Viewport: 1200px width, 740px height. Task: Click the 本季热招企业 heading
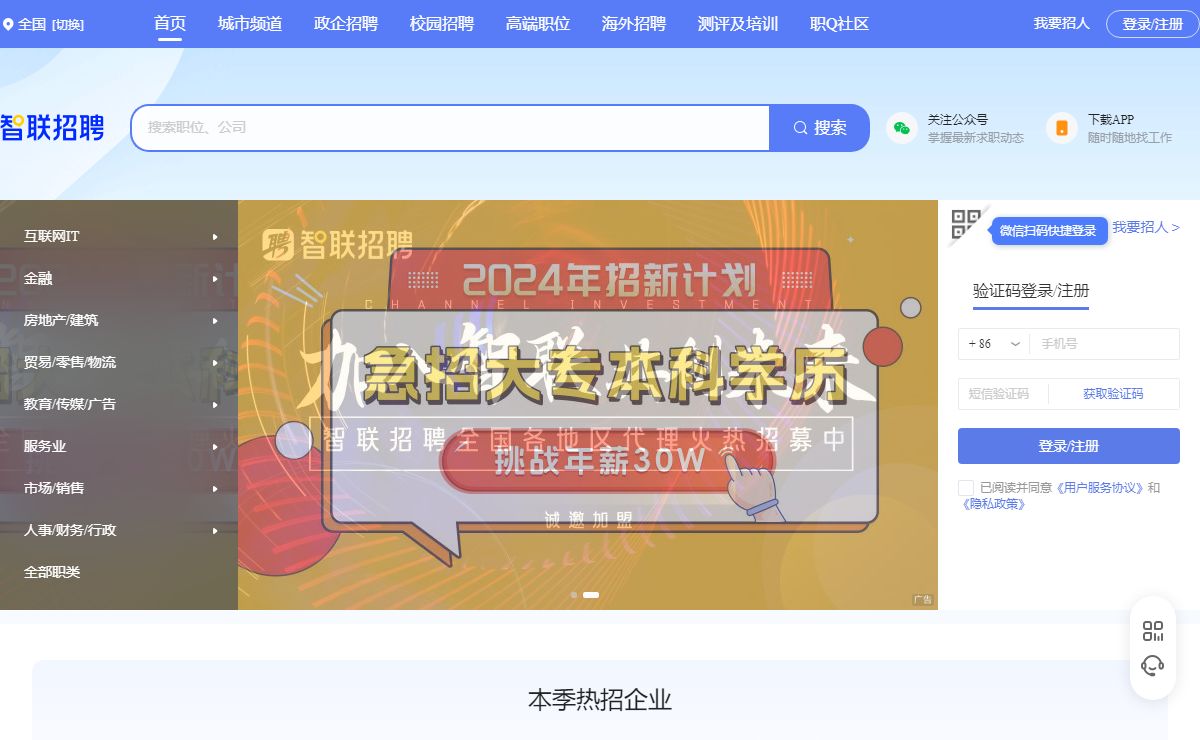(600, 700)
